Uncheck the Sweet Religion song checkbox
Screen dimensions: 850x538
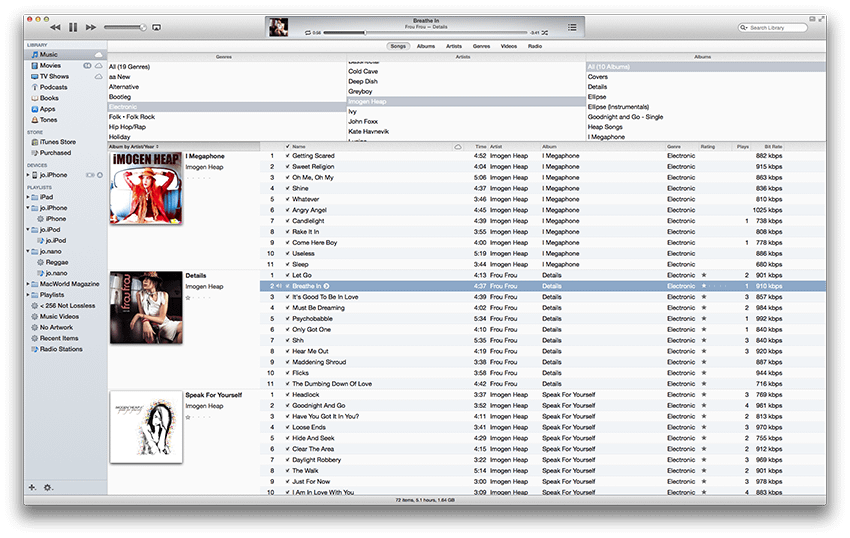pyautogui.click(x=287, y=166)
